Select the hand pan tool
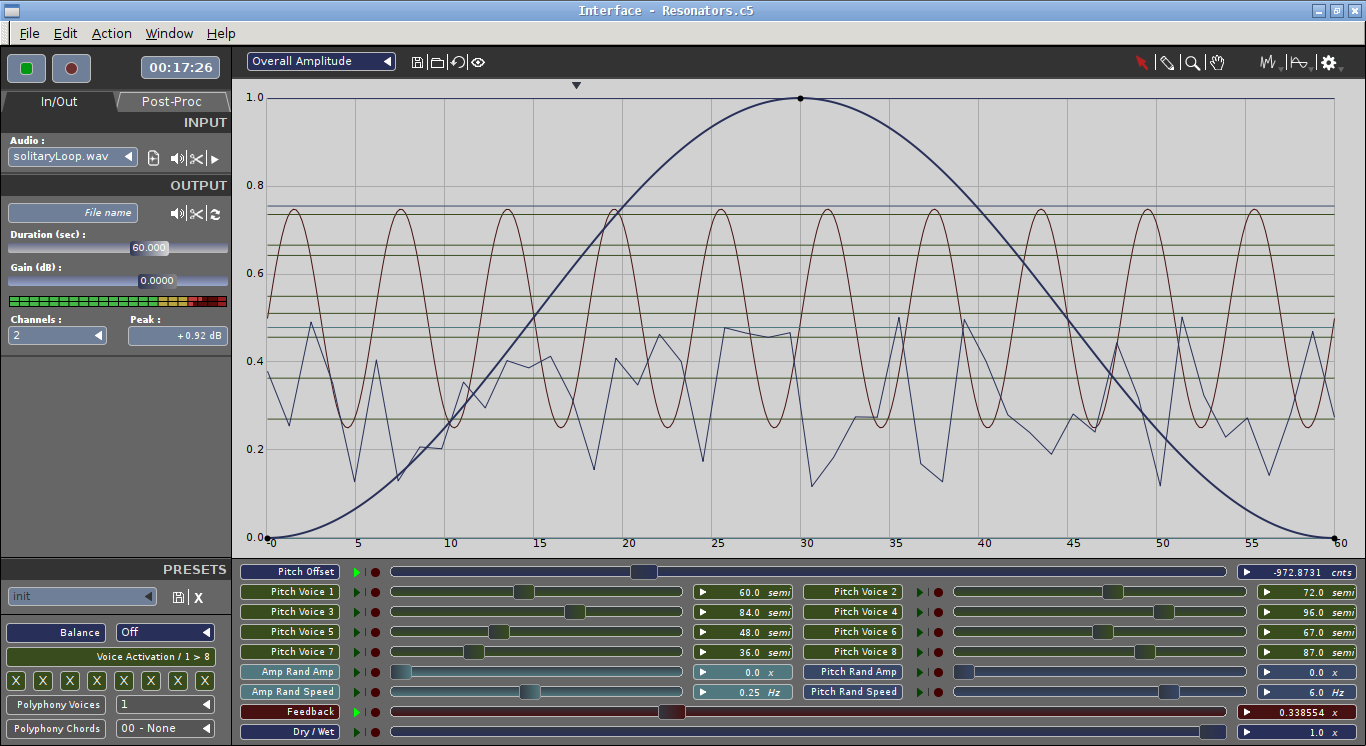Image resolution: width=1366 pixels, height=746 pixels. (1217, 62)
